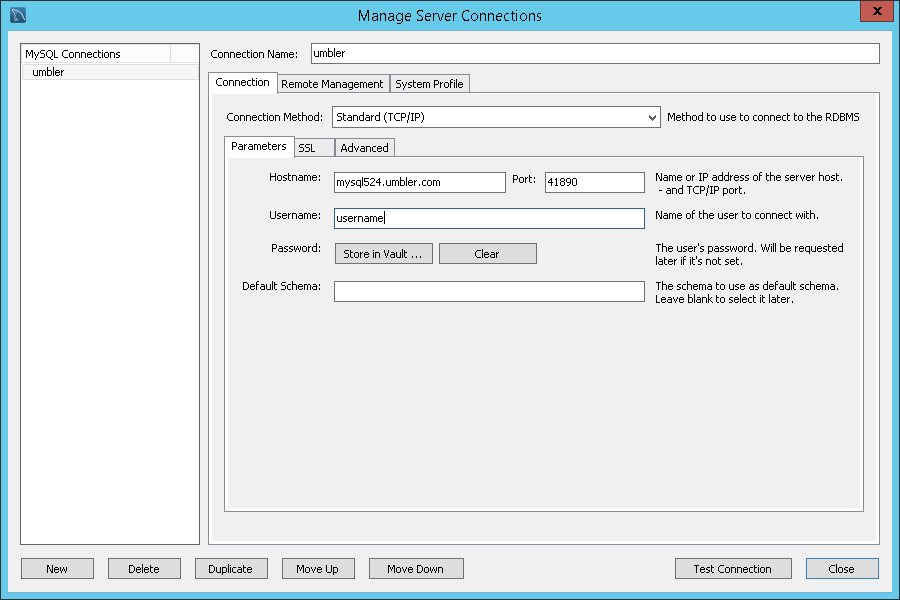Switch to the Remote Management tab
The height and width of the screenshot is (600, 900).
click(333, 84)
